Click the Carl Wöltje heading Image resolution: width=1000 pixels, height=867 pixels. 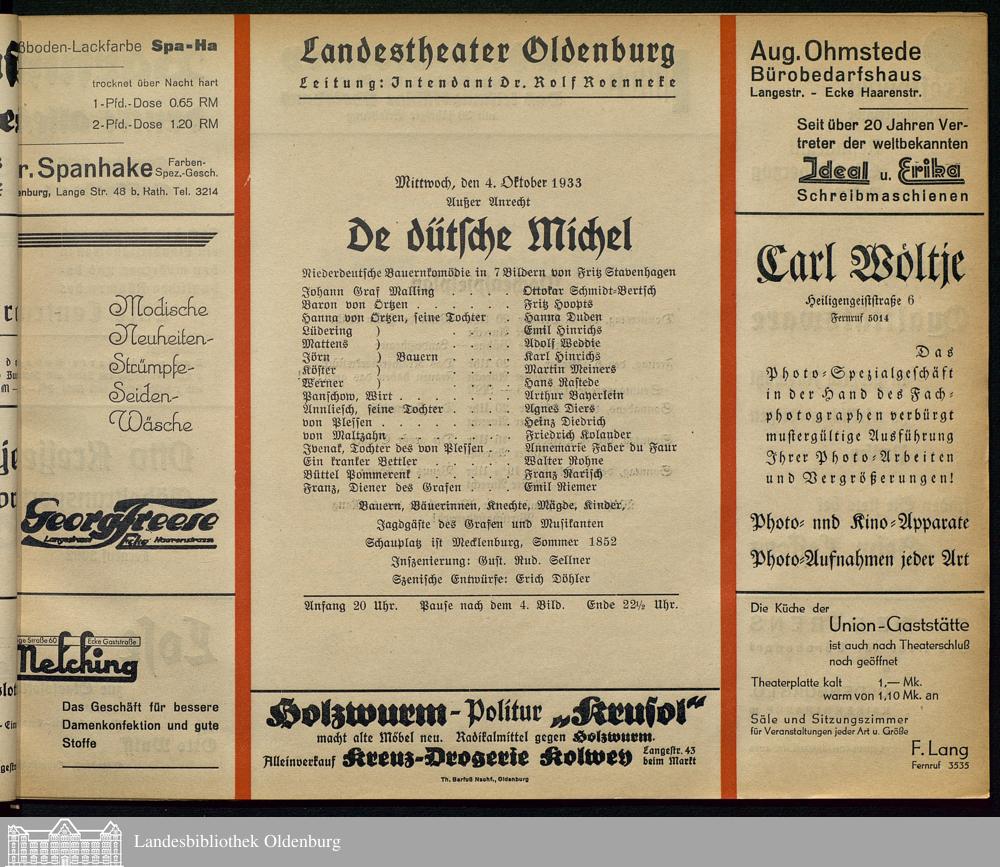tap(860, 265)
